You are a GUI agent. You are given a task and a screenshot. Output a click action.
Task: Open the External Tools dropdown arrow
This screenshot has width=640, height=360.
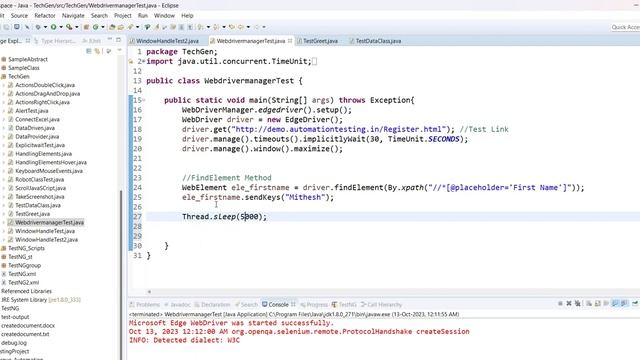[77, 27]
